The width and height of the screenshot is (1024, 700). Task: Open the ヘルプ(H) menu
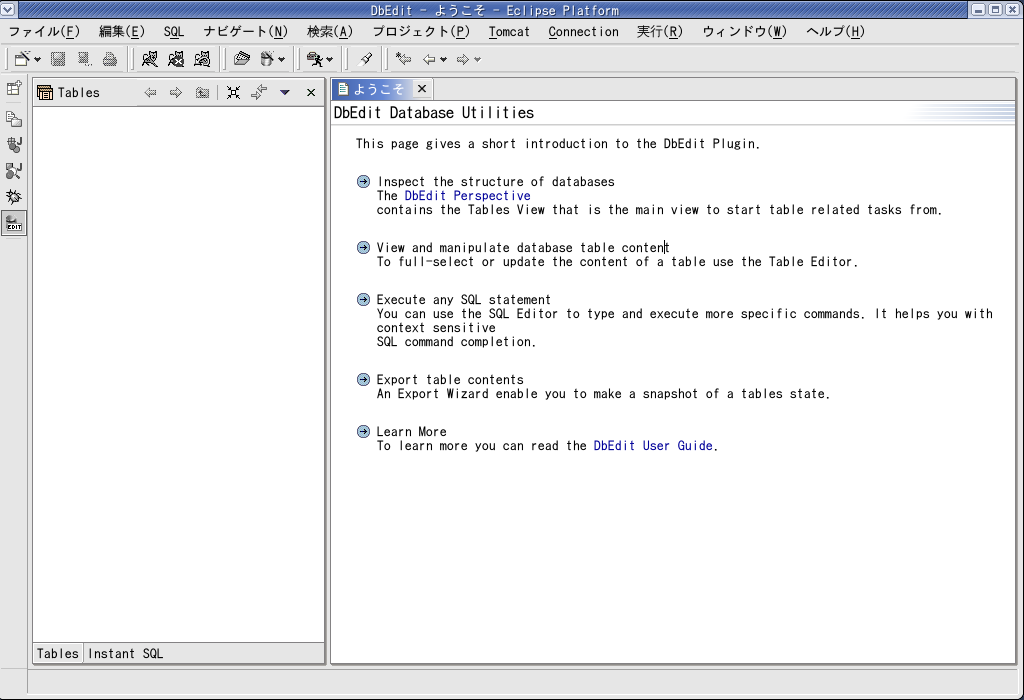(835, 31)
